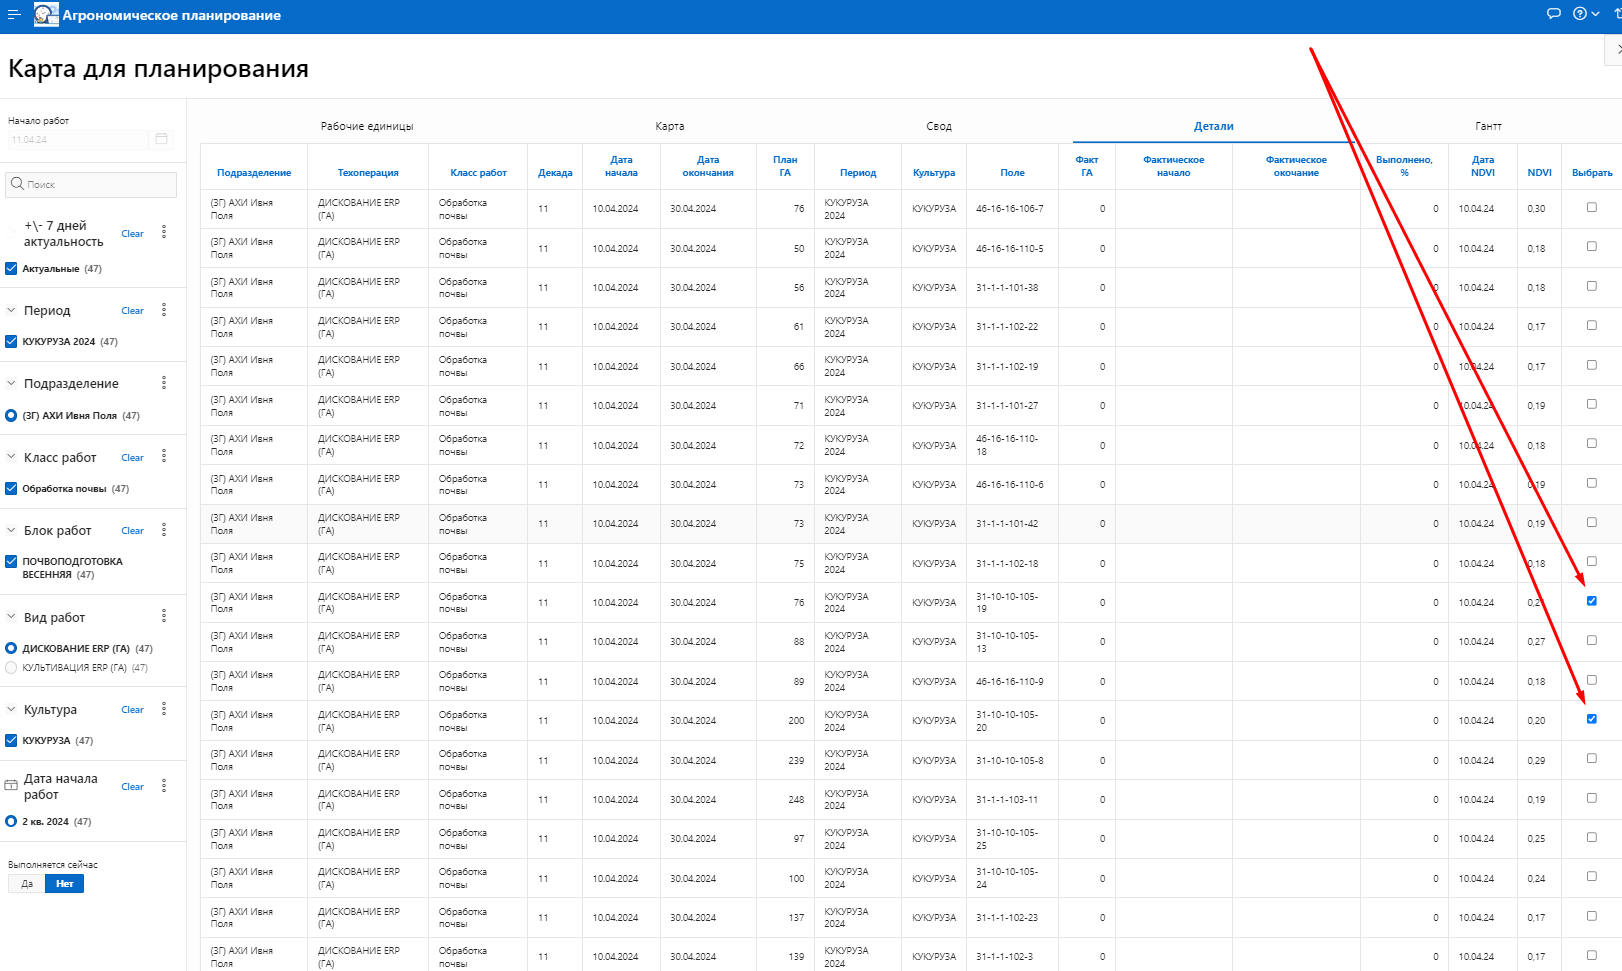This screenshot has height=971, width=1622.
Task: Uncheck the Актуальные filter checkbox
Action: 12,269
